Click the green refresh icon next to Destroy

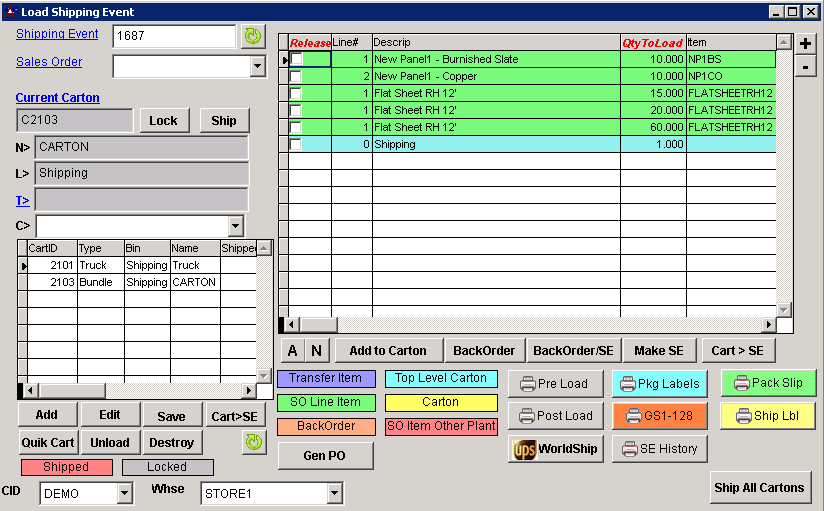[x=253, y=441]
